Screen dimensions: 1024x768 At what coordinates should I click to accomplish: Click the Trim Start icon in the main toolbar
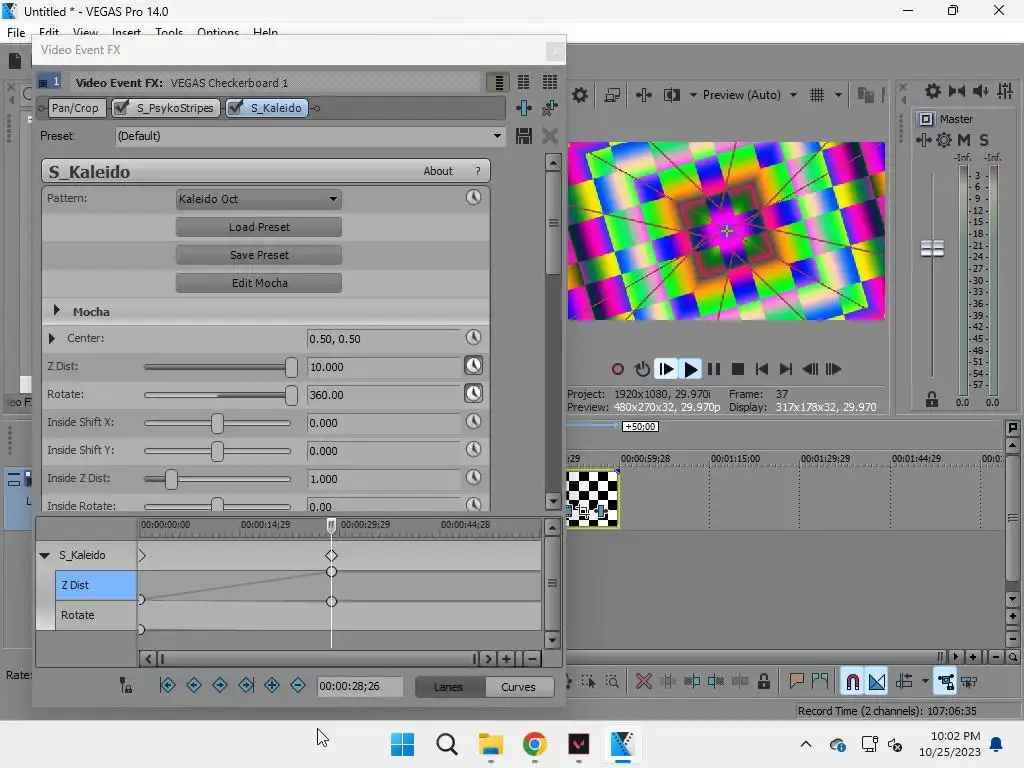coord(692,682)
